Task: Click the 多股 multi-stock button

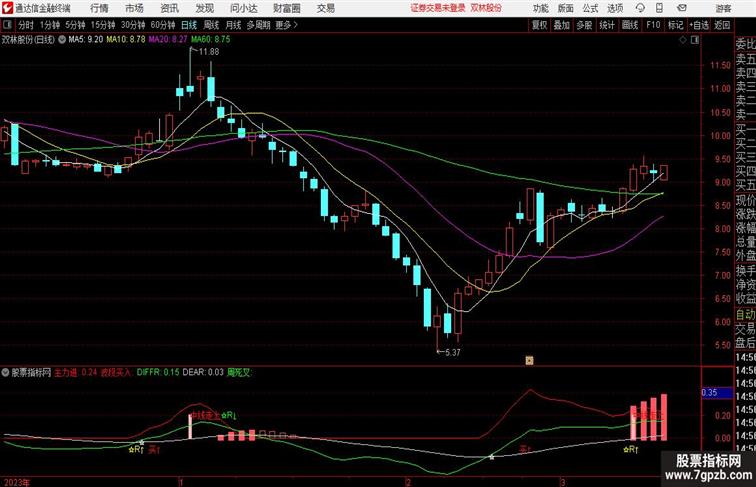Action: [x=584, y=25]
